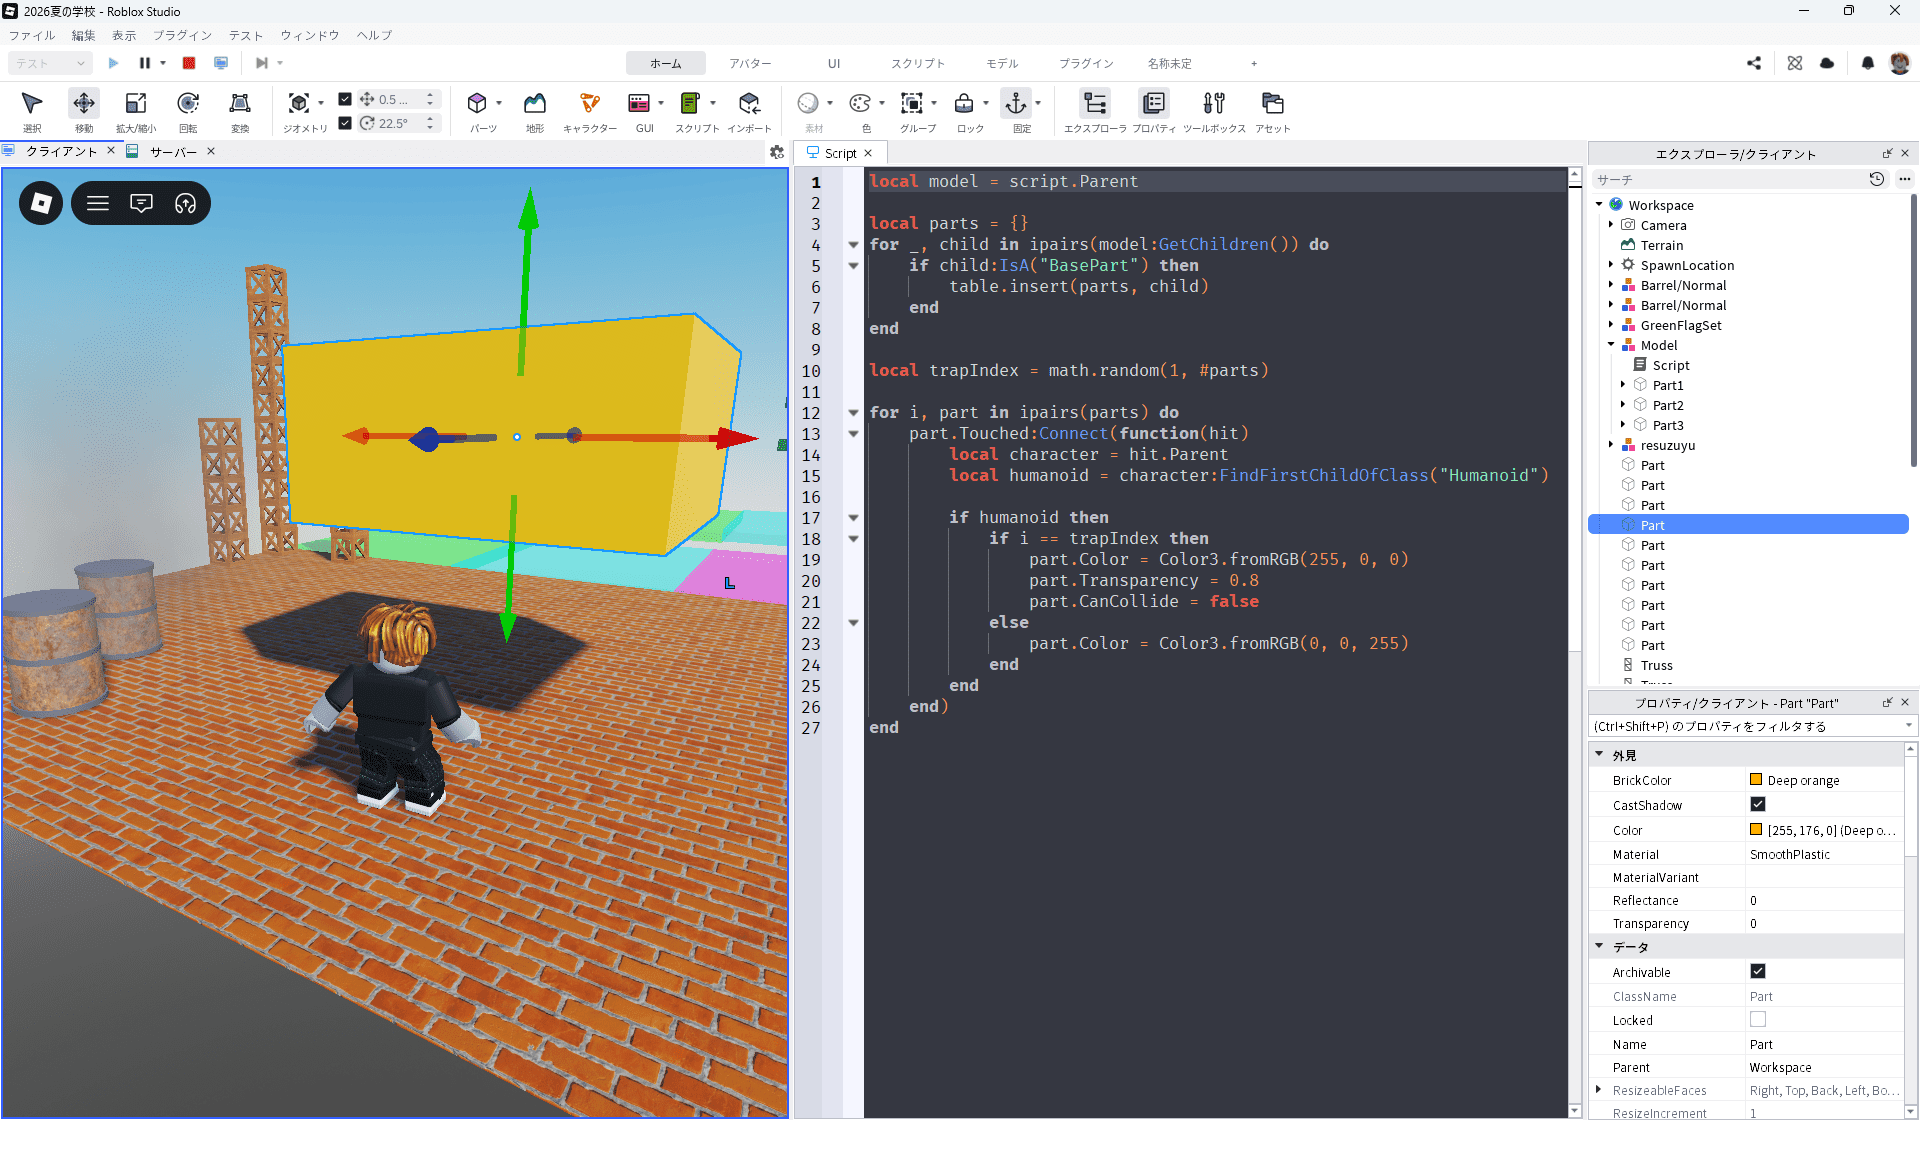
Task: Open the Roblox menu button in viewport
Action: pos(41,203)
